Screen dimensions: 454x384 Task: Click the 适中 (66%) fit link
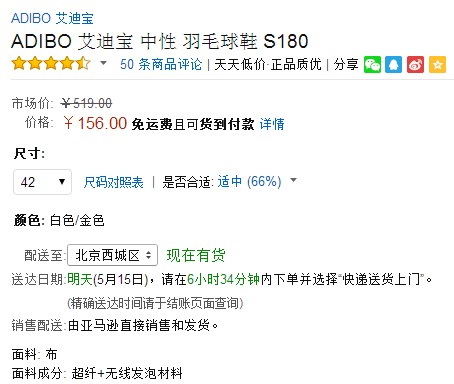pos(249,182)
